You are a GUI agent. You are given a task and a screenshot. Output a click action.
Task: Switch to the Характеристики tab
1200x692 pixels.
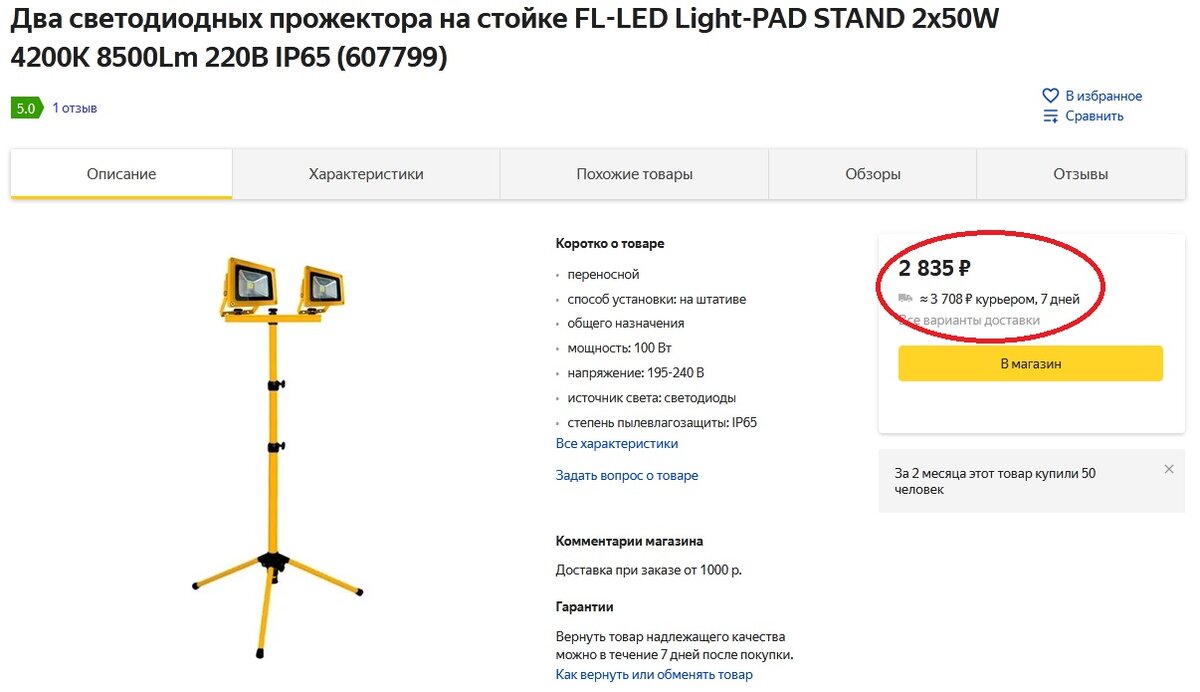pyautogui.click(x=366, y=174)
